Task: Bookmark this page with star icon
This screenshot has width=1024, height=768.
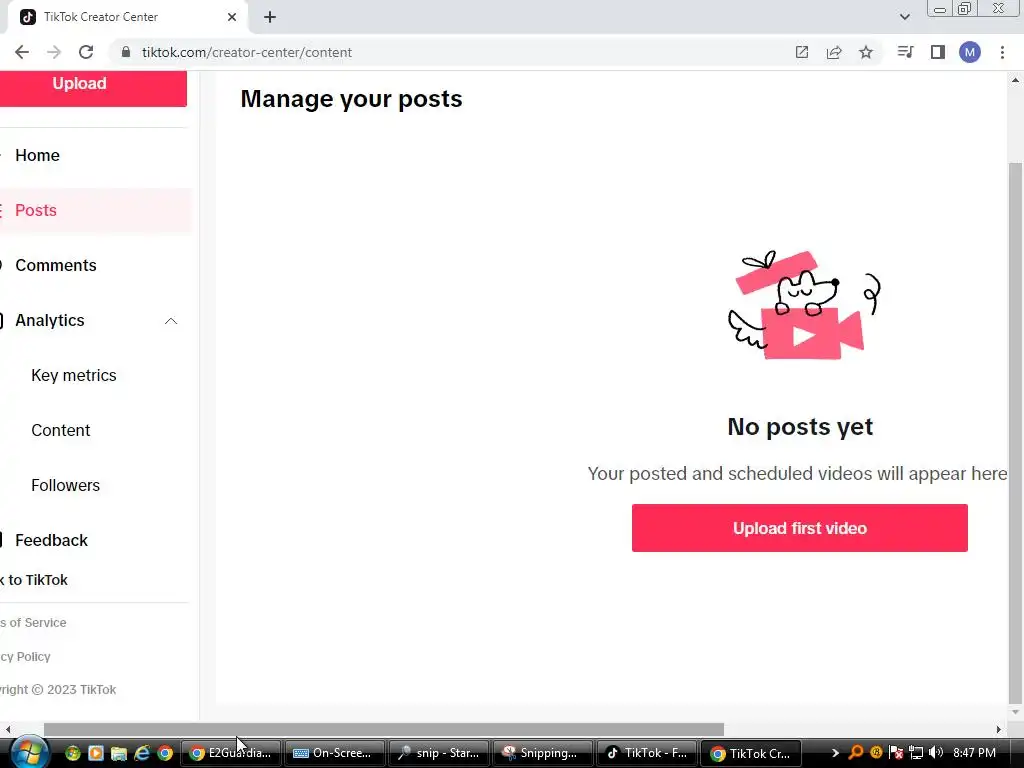Action: tap(866, 52)
